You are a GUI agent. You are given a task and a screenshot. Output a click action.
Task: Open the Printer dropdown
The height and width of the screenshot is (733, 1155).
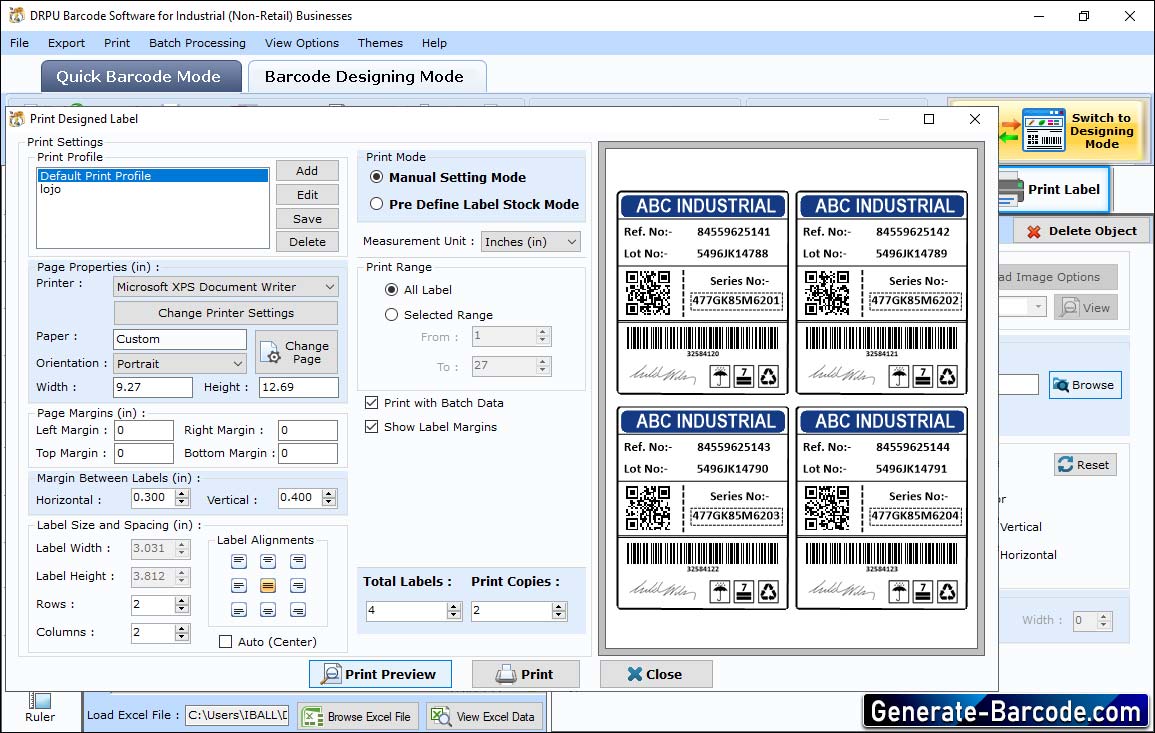(330, 287)
